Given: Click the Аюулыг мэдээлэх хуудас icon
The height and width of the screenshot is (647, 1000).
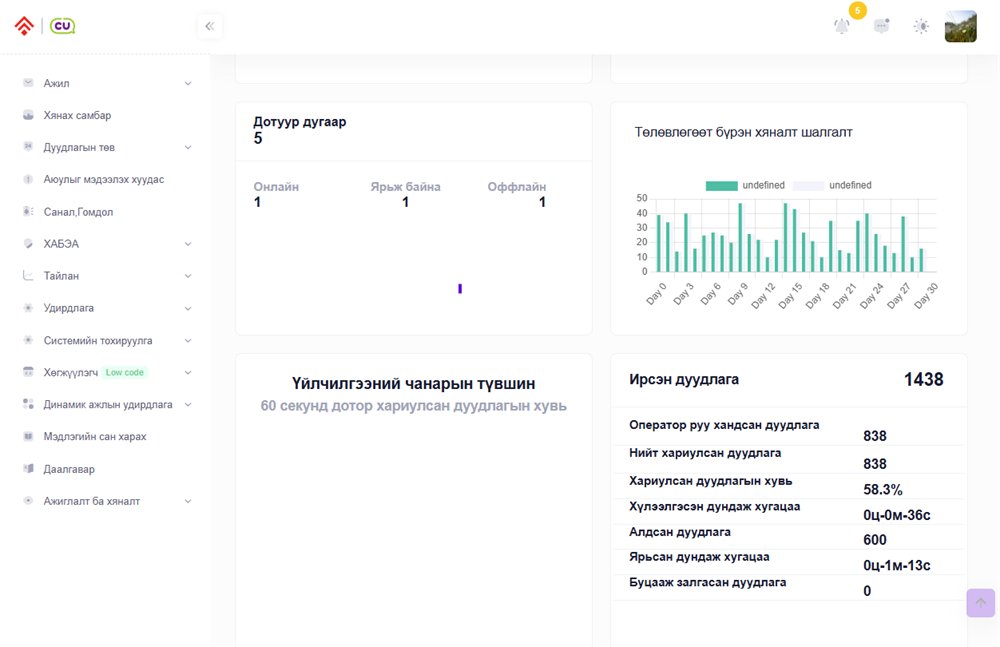Looking at the screenshot, I should pyautogui.click(x=28, y=179).
